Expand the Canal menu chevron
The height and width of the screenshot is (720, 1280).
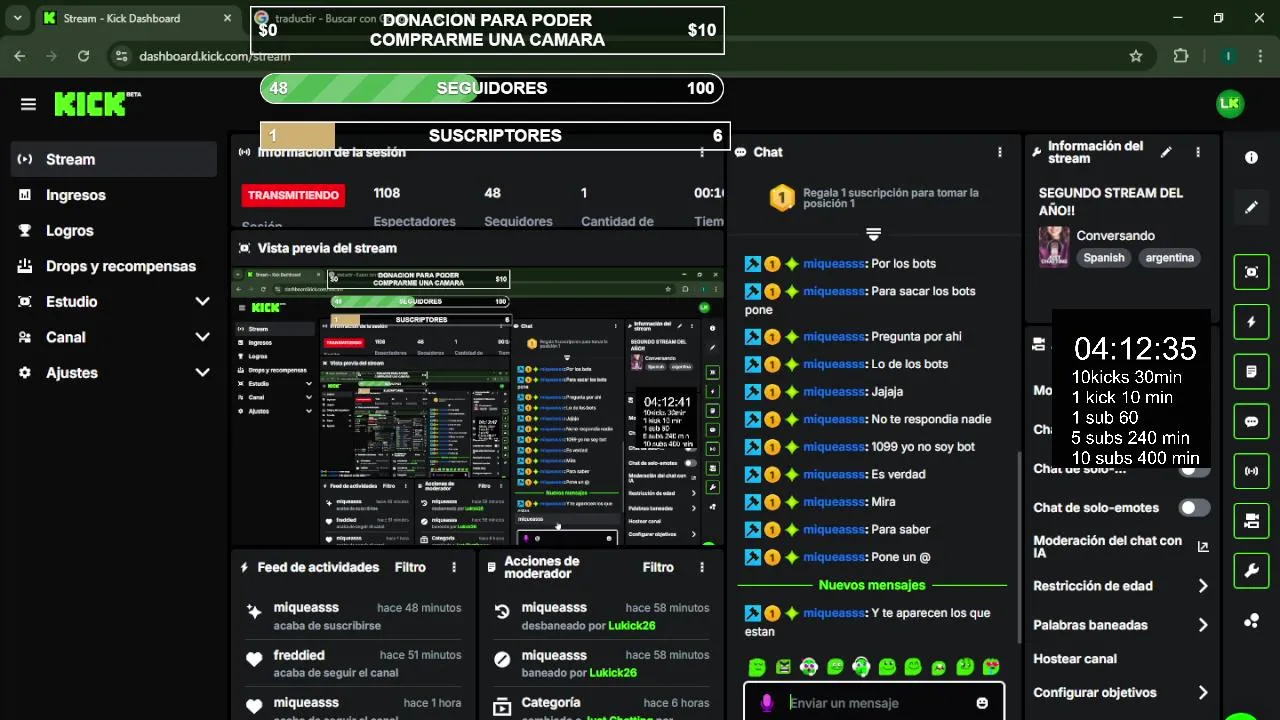[x=202, y=337]
